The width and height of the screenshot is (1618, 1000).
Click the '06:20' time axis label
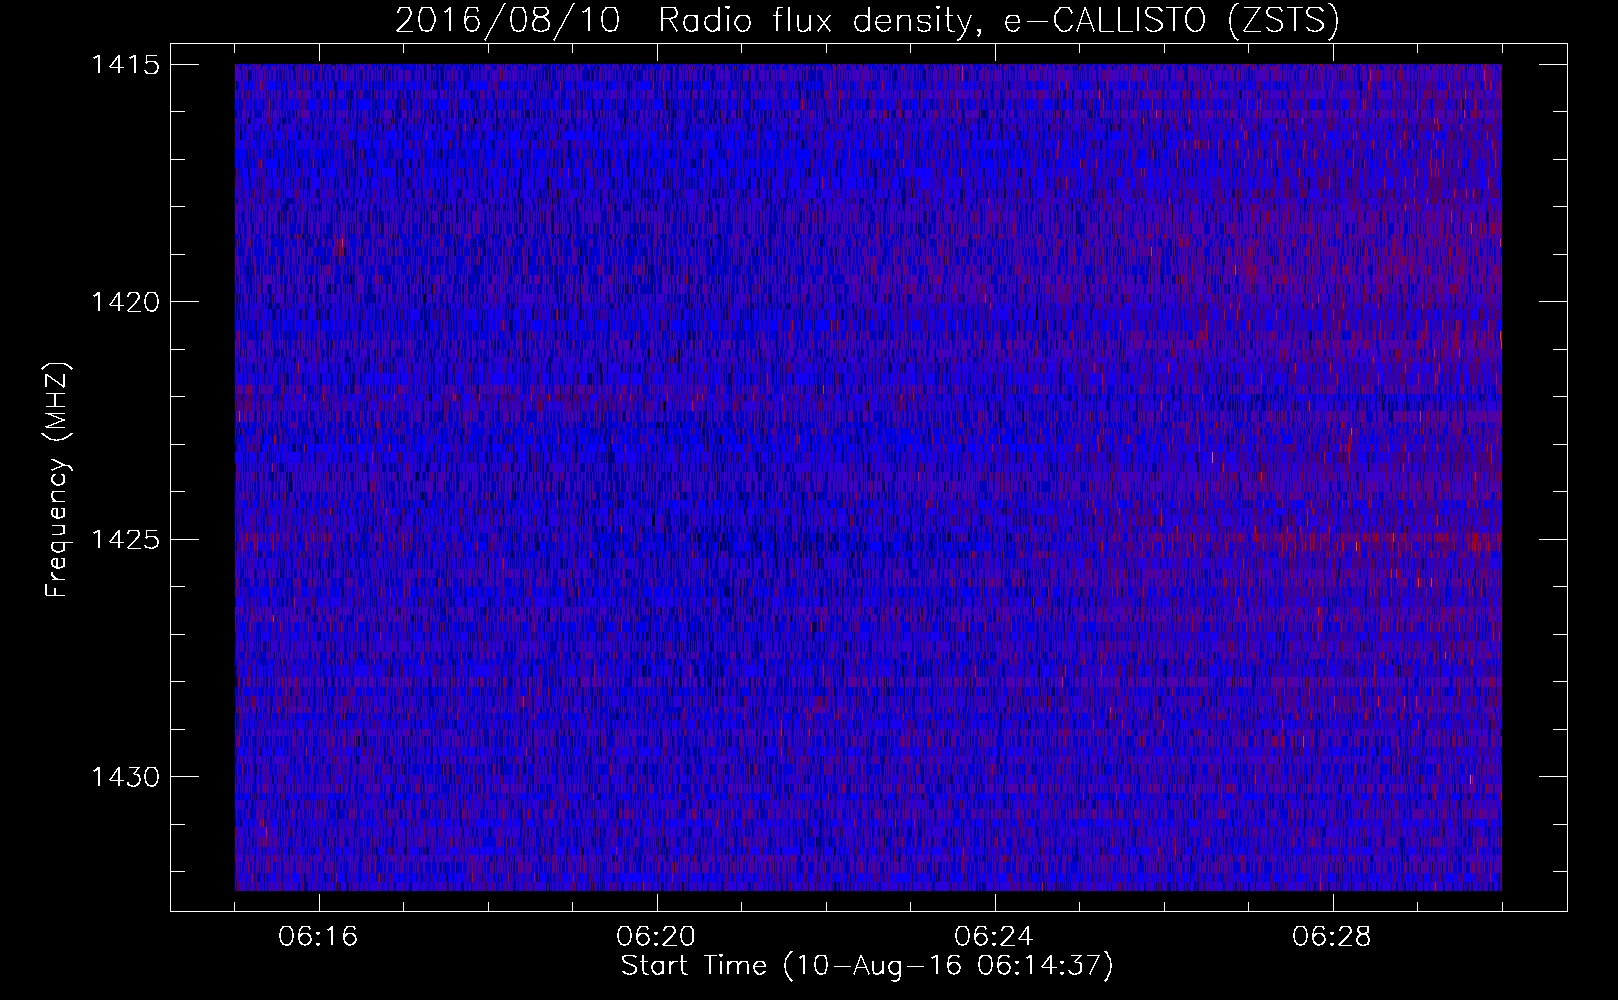[x=657, y=937]
